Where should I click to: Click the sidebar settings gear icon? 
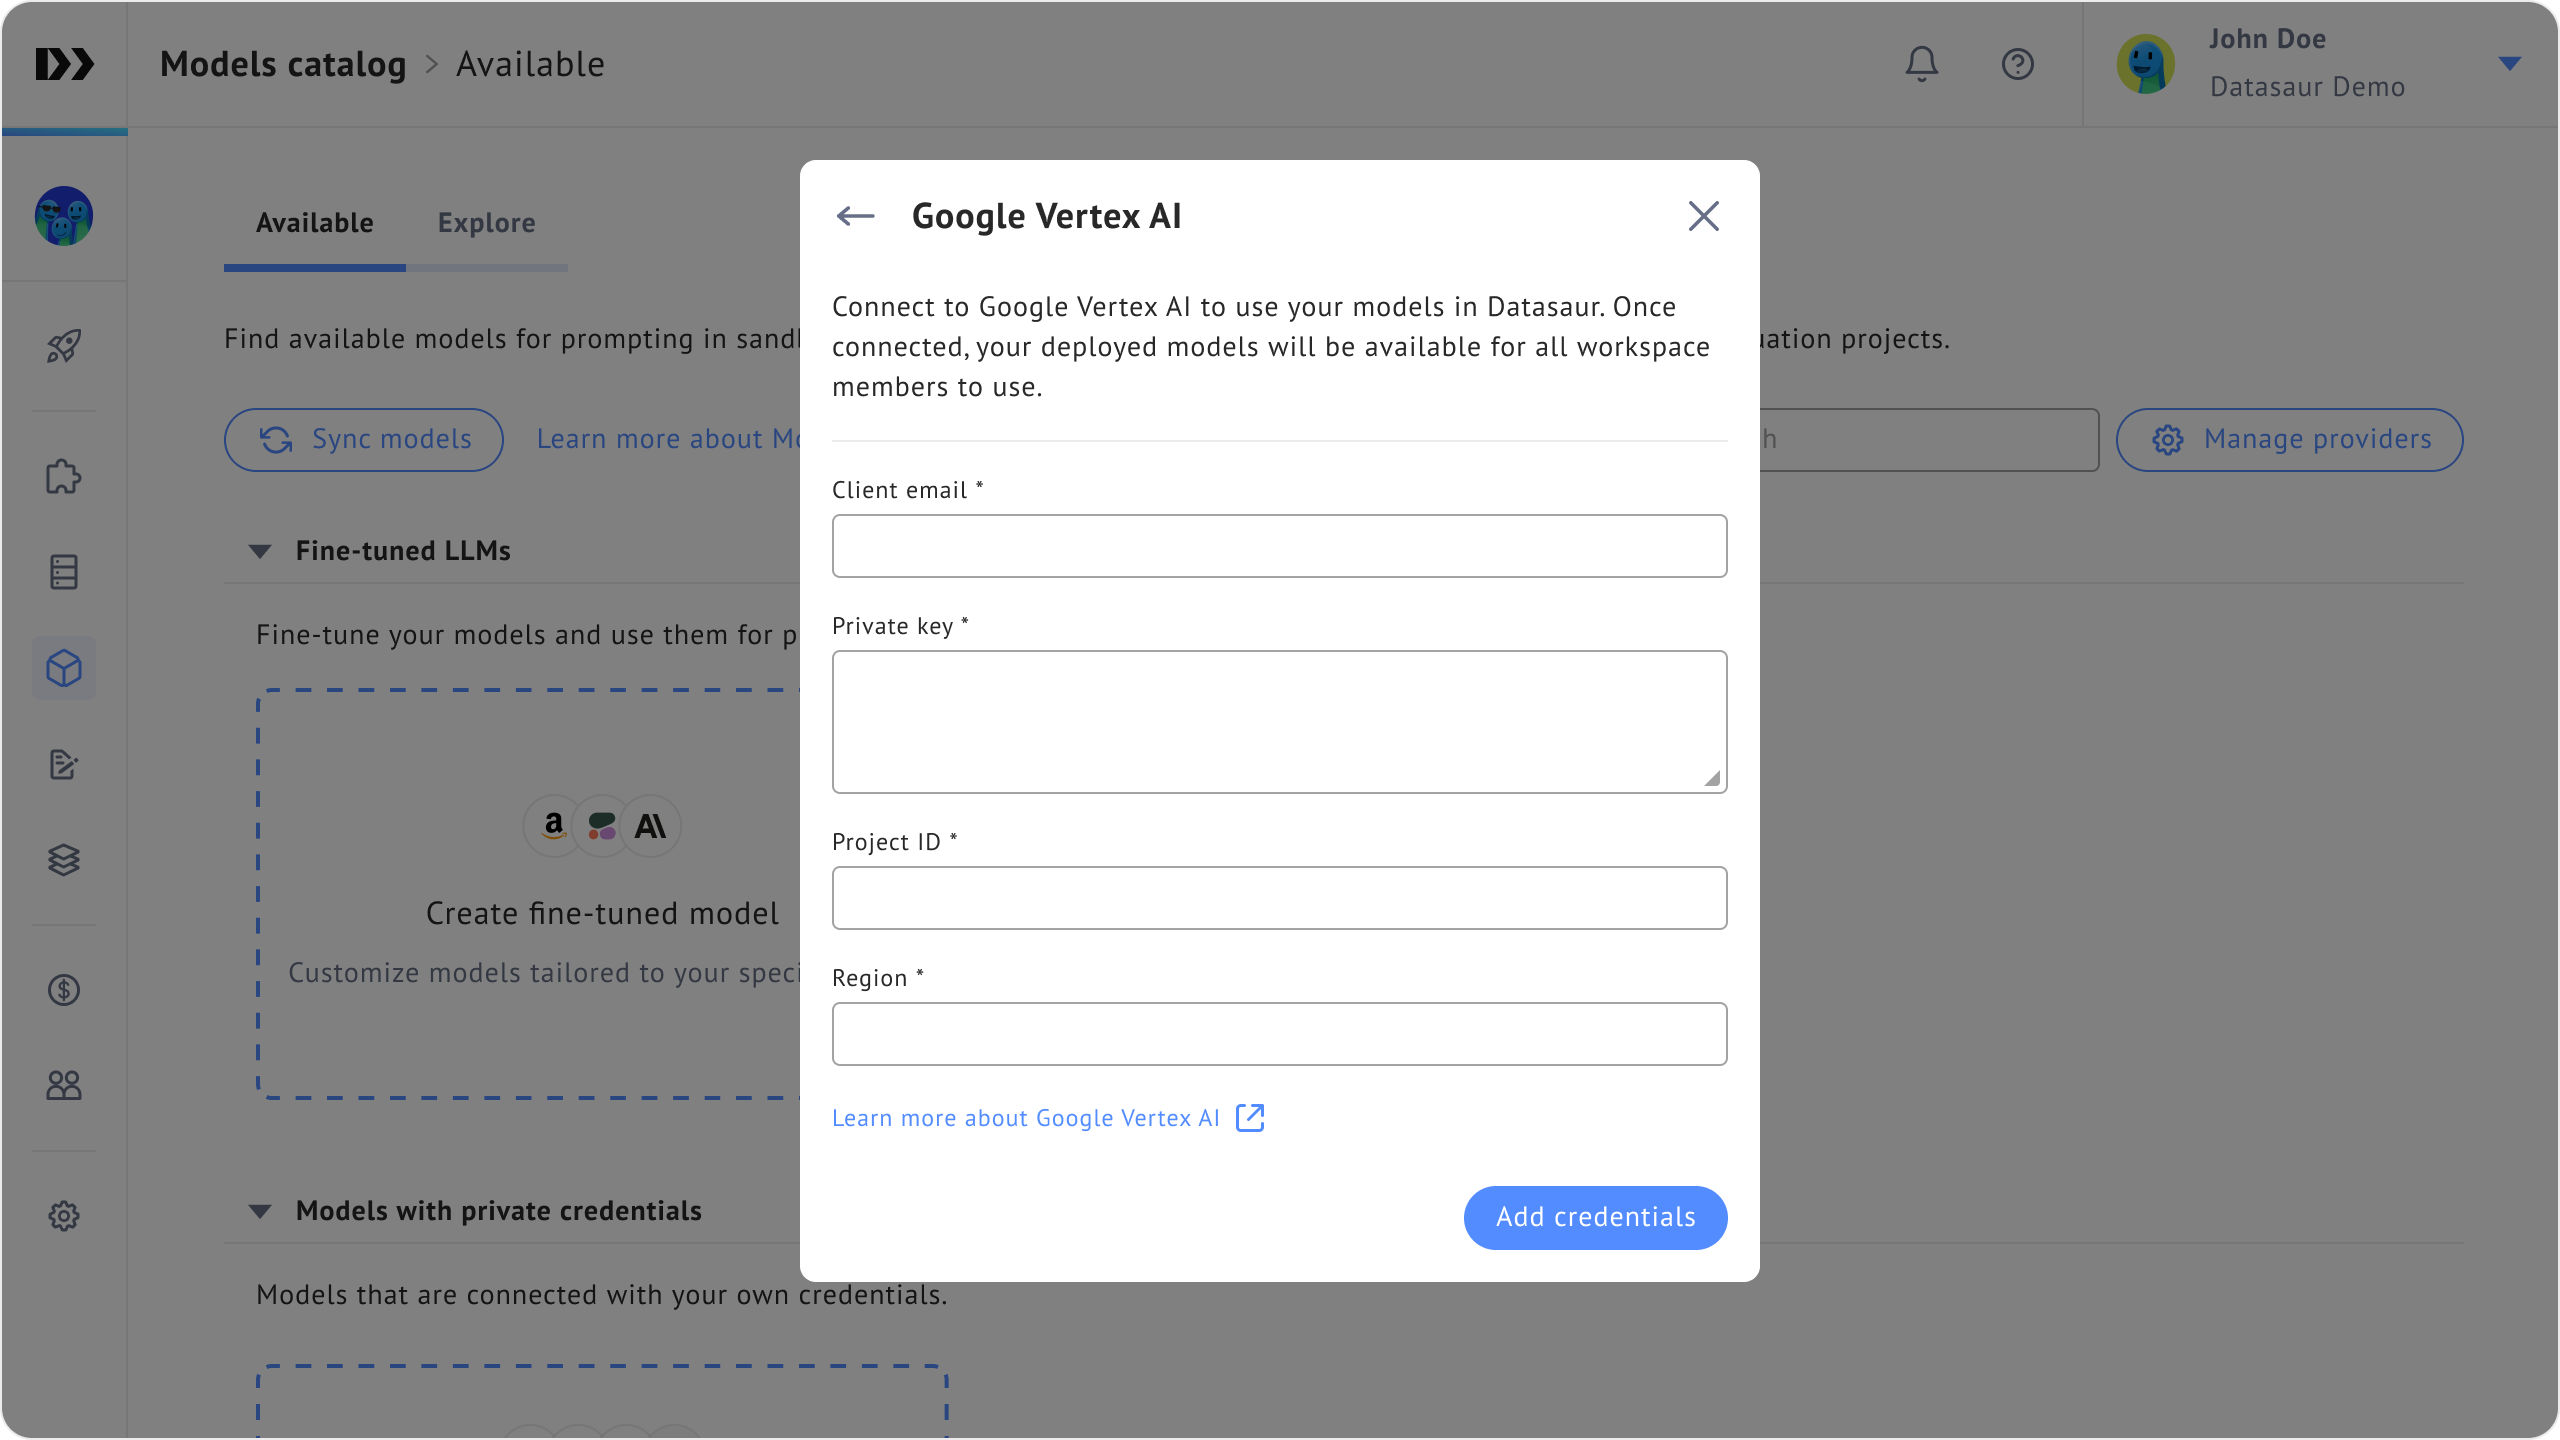64,1216
